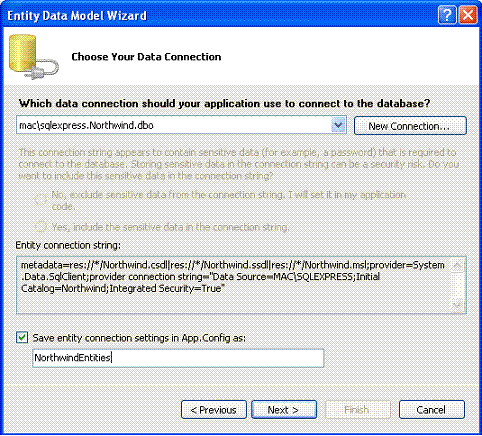
Task: Click the Entity connection string label
Action: (68, 245)
